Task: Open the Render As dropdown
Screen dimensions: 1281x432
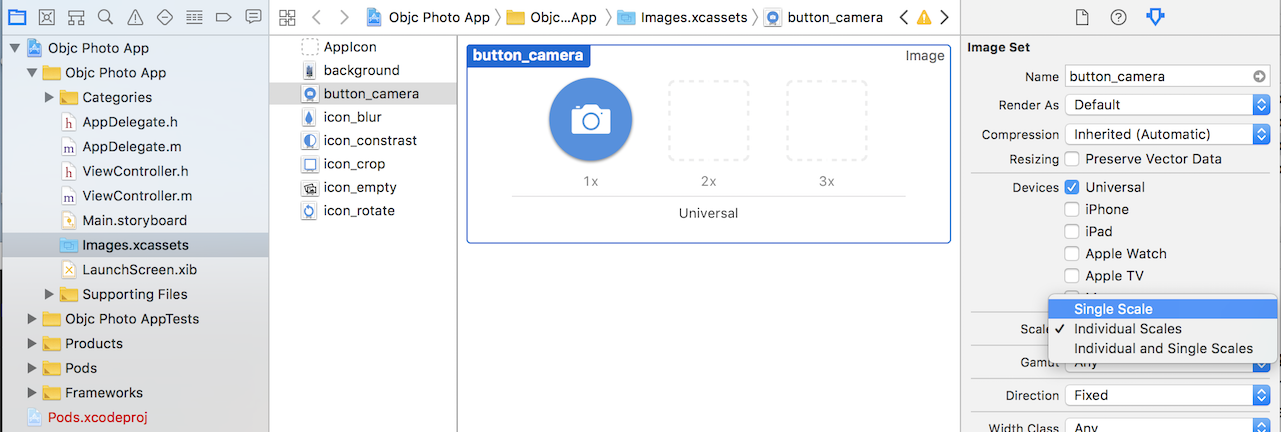Action: click(1167, 105)
